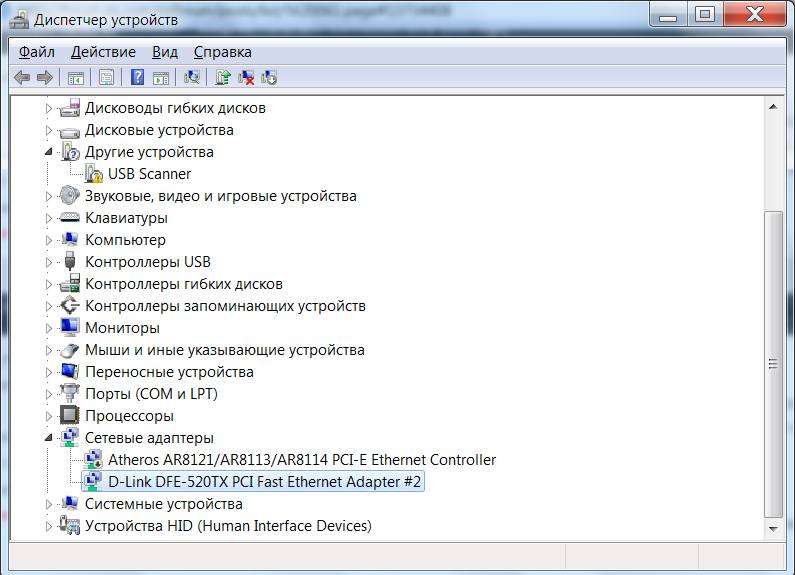795x575 pixels.
Task: Open the Properties toolbar icon
Action: point(106,78)
